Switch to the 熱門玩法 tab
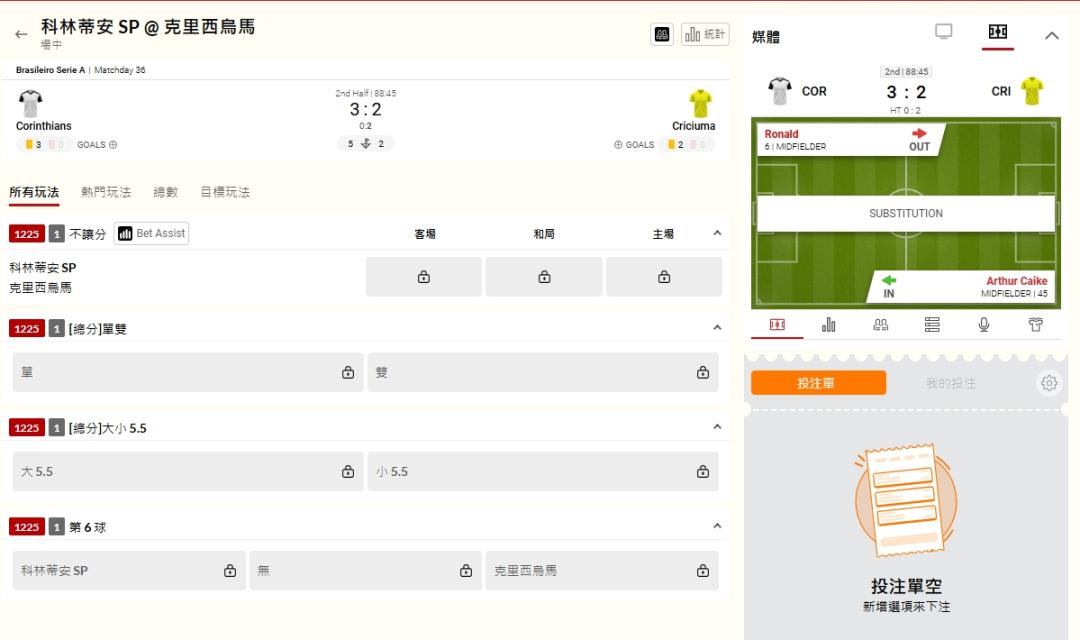1080x640 pixels. pyautogui.click(x=106, y=192)
